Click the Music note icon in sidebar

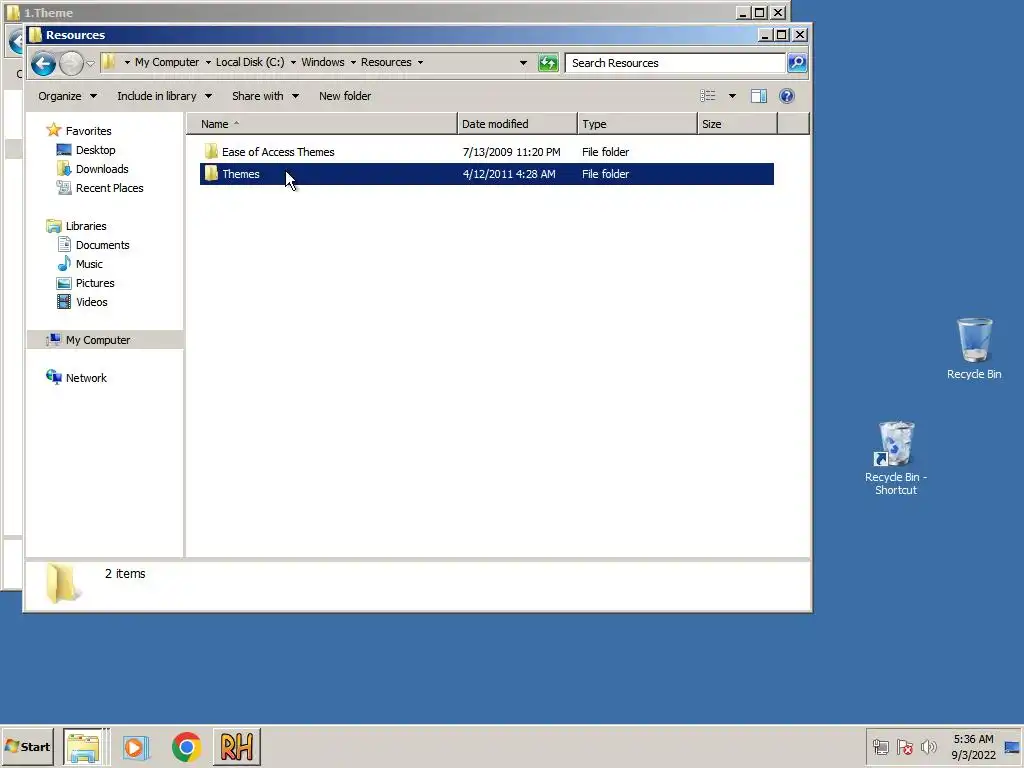pyautogui.click(x=64, y=263)
